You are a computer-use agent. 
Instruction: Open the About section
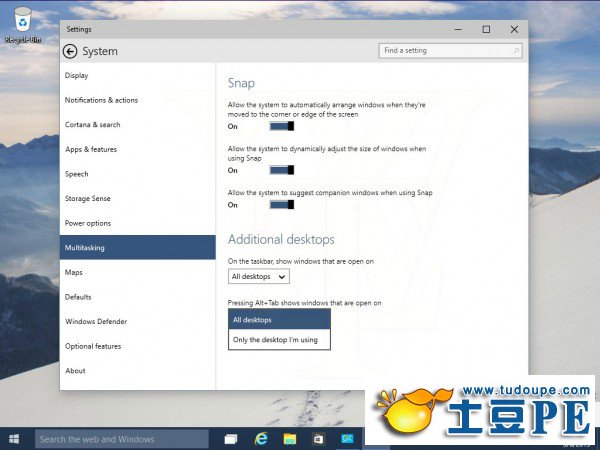tap(138, 371)
